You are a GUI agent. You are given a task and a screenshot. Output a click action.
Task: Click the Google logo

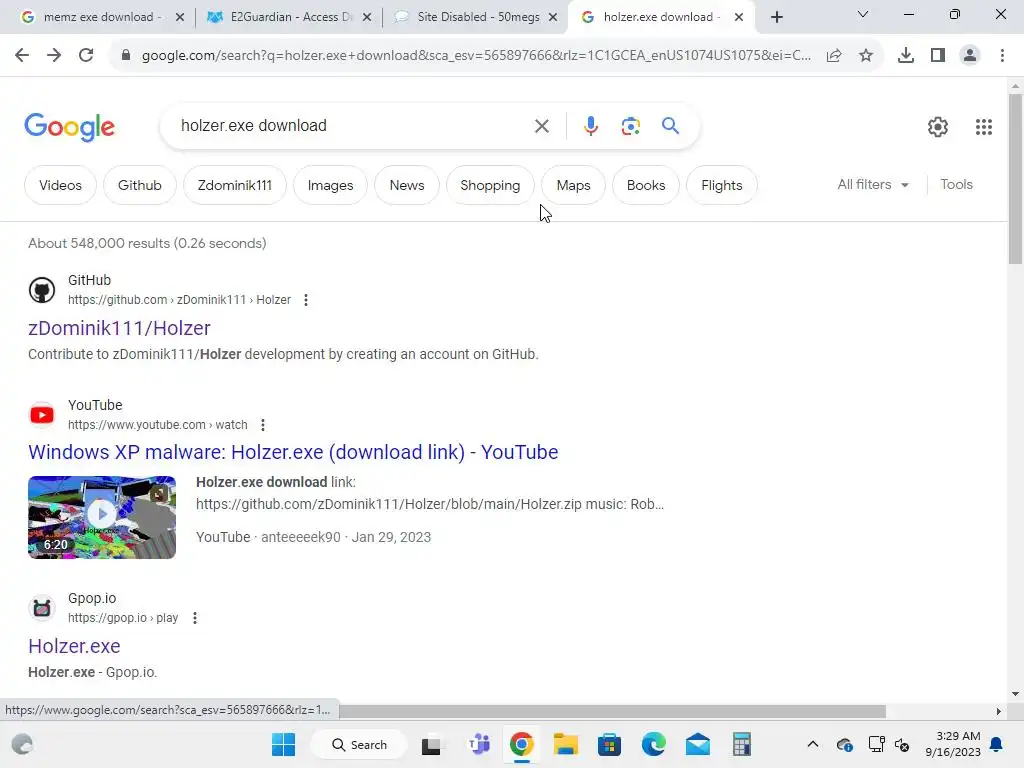point(69,127)
